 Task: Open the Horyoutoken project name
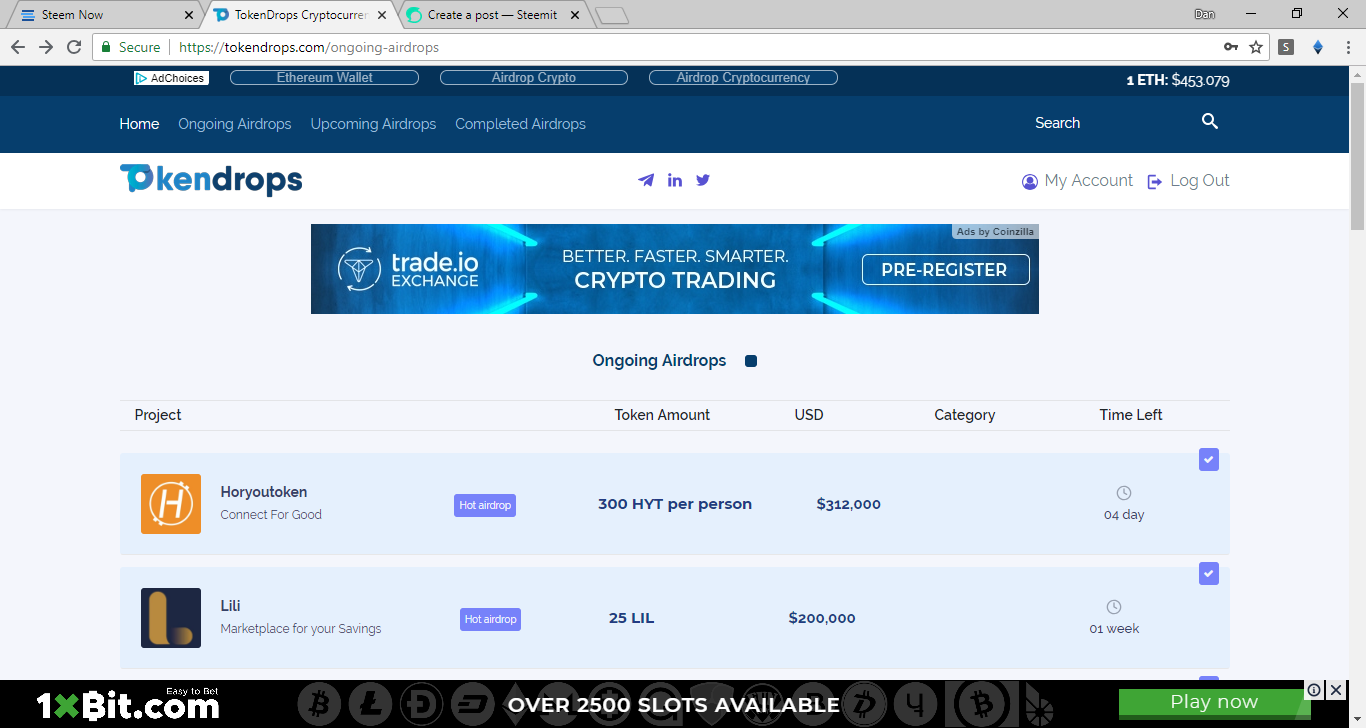[264, 492]
